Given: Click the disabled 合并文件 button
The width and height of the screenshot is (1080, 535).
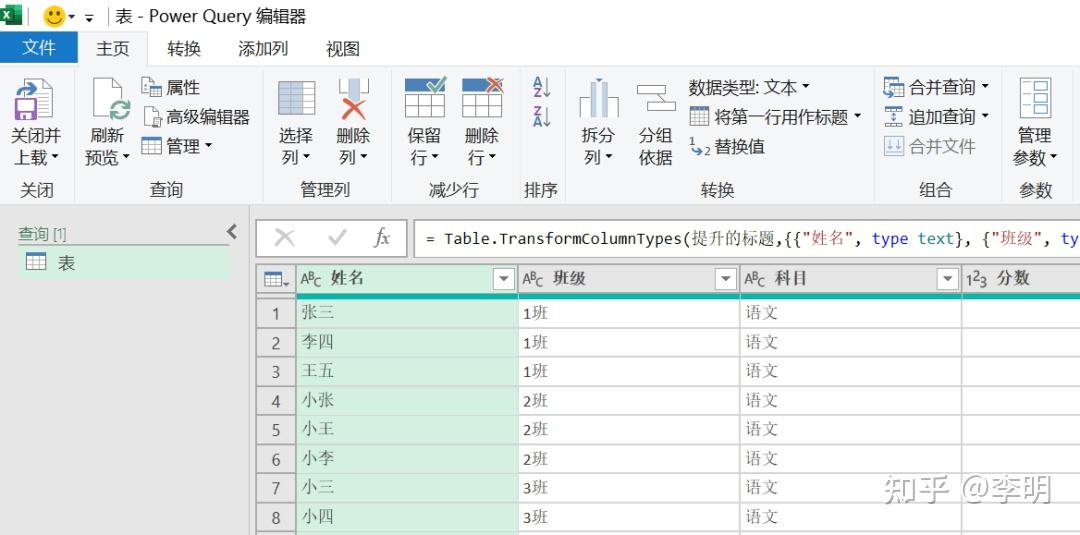Looking at the screenshot, I should pyautogui.click(x=930, y=146).
